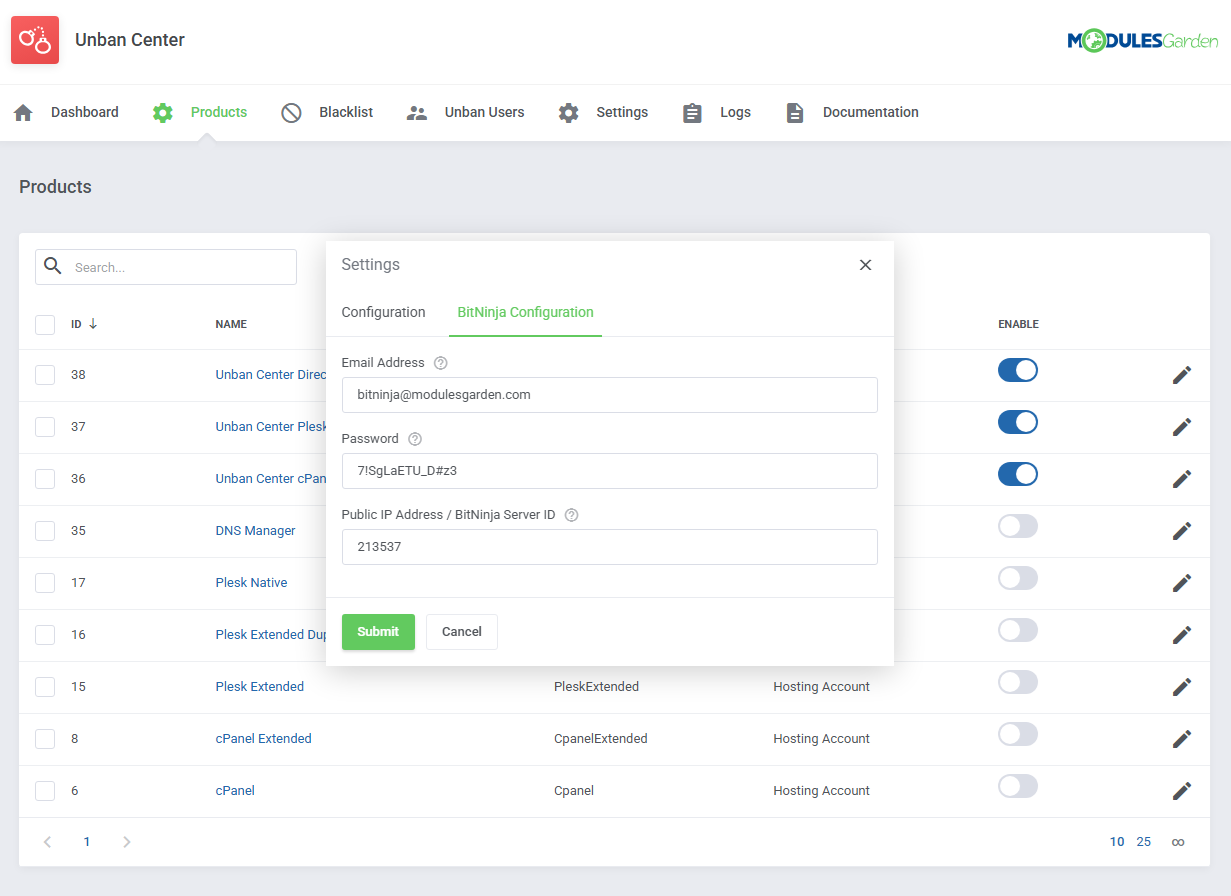Click the pencil edit icon for DNS Manager
This screenshot has width=1231, height=896.
(x=1181, y=531)
